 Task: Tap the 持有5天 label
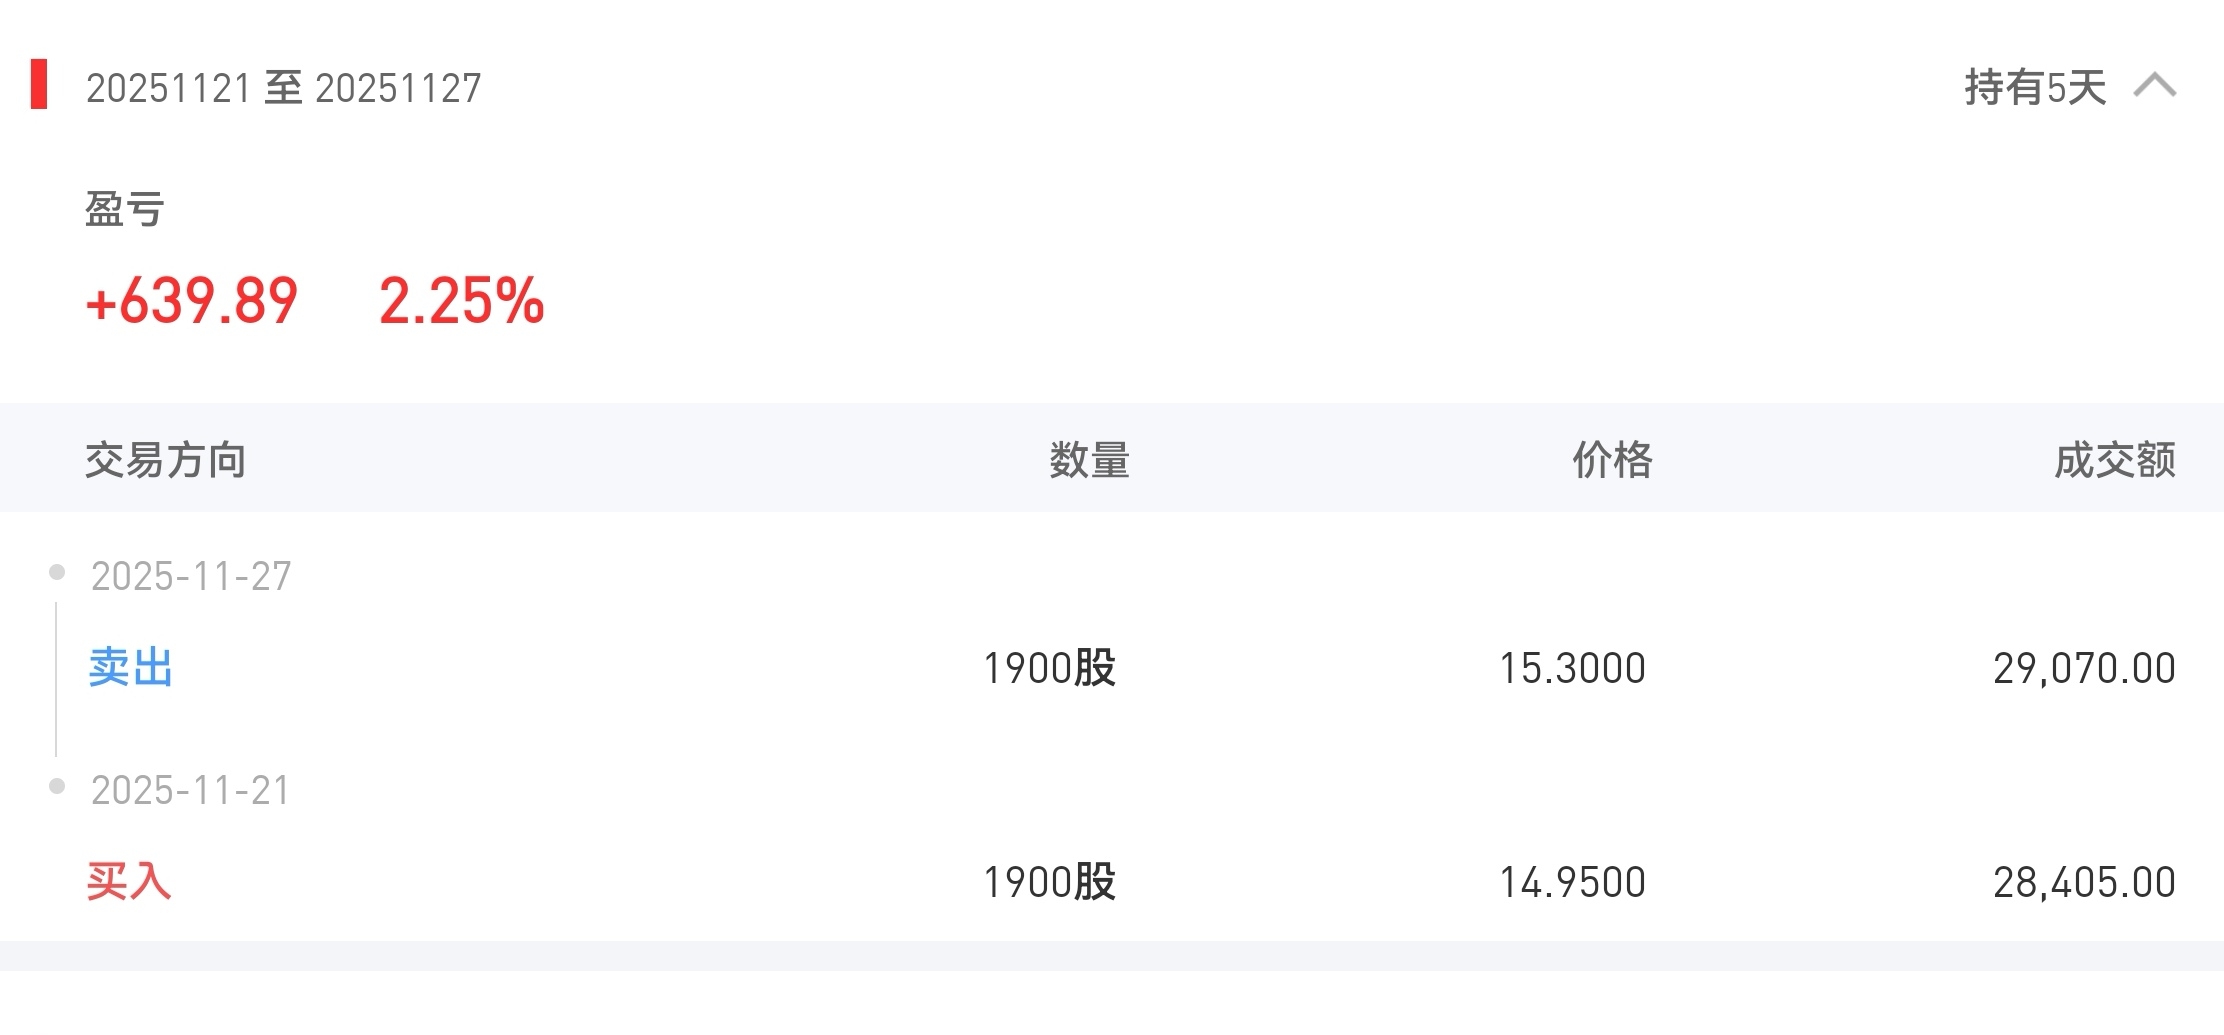2035,87
